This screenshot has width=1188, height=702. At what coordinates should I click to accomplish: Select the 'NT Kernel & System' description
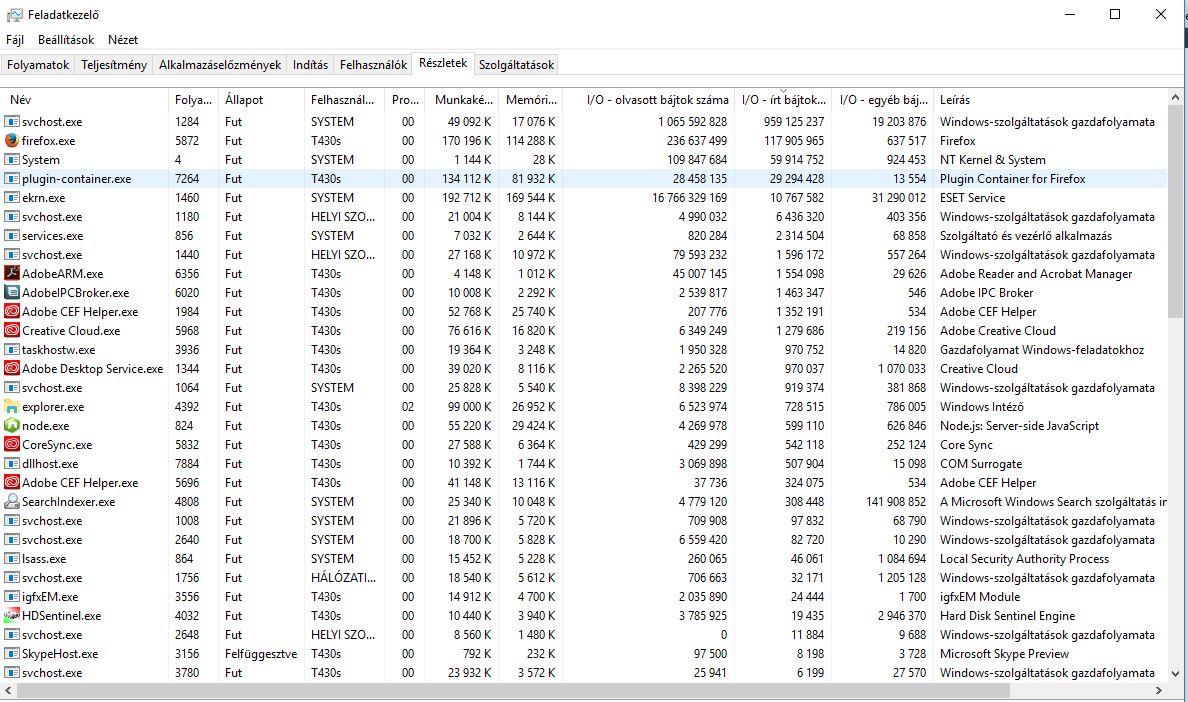point(993,160)
